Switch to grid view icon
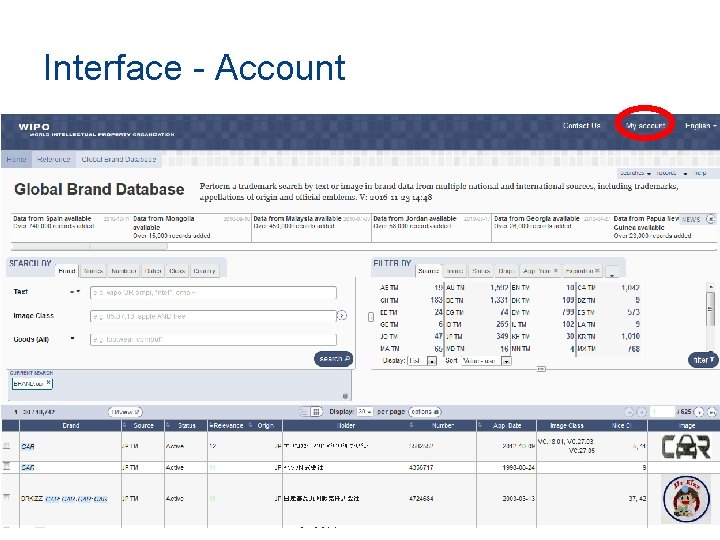The height and width of the screenshot is (540, 720). (x=316, y=412)
